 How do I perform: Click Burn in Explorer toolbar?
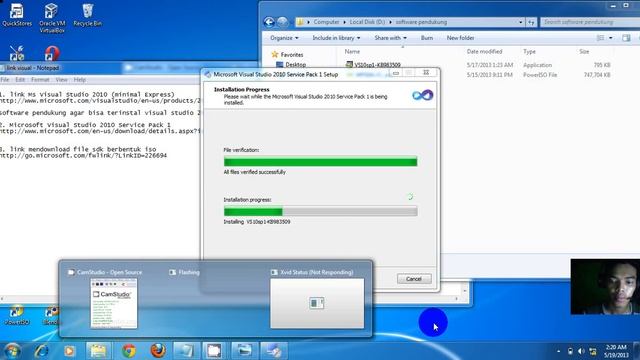click(427, 38)
